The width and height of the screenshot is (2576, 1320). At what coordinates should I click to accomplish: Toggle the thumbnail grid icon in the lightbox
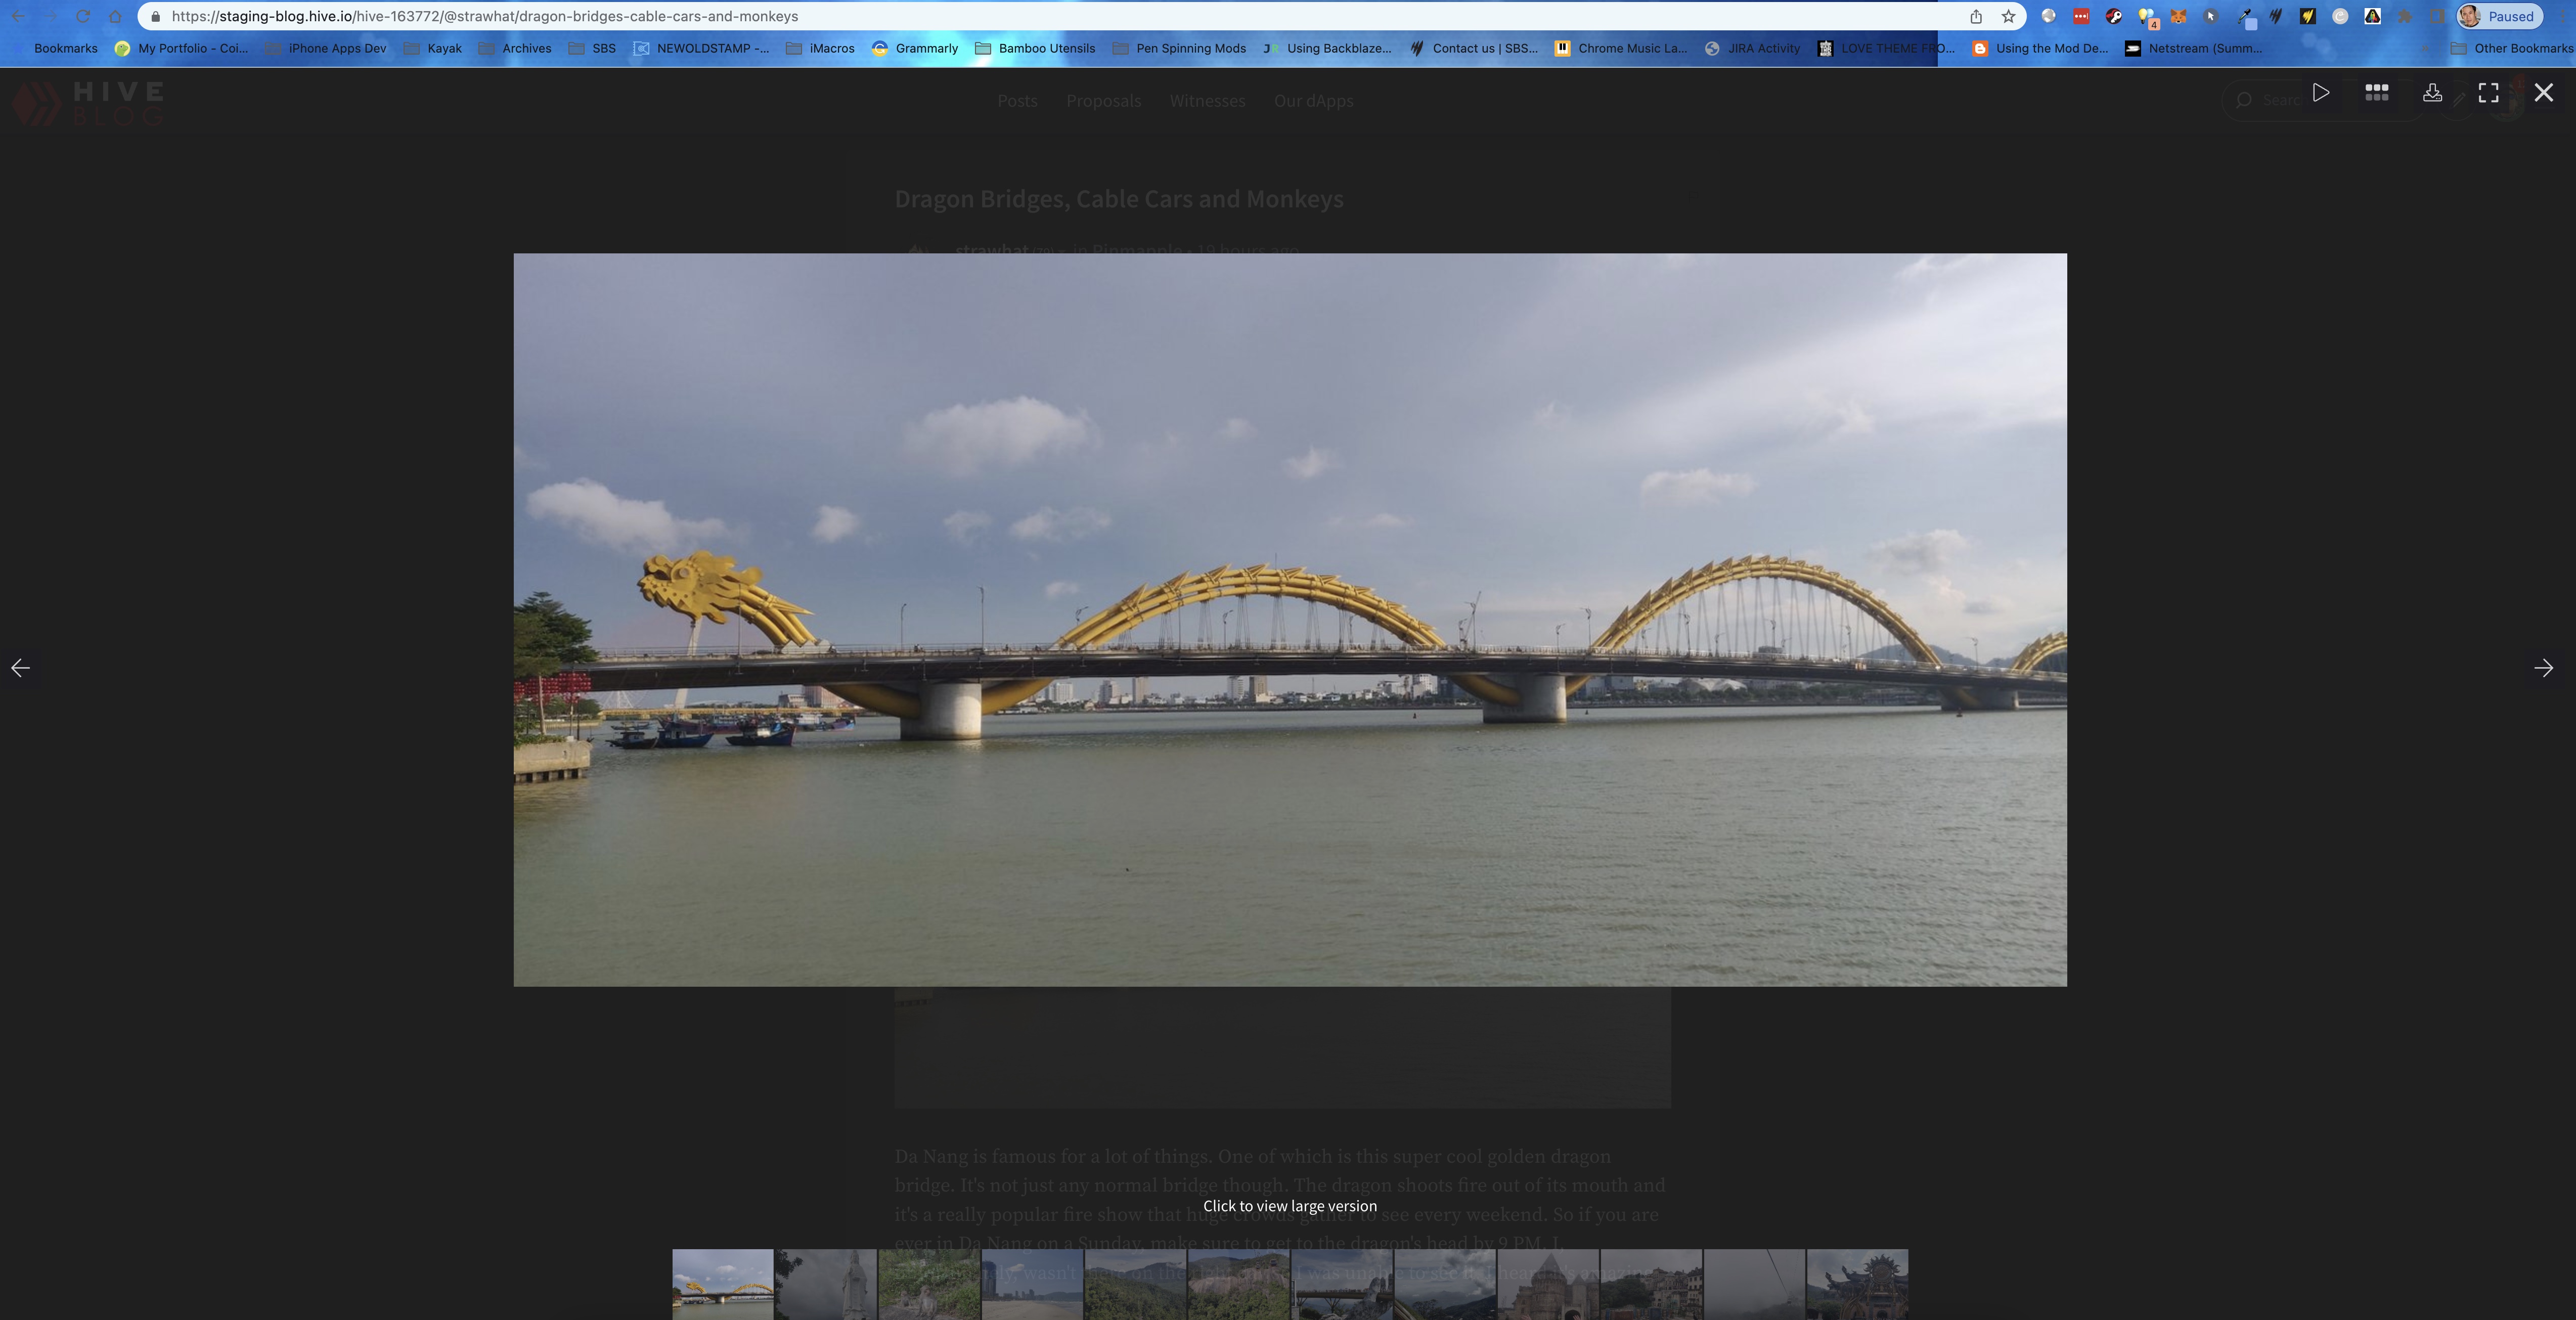(x=2376, y=93)
